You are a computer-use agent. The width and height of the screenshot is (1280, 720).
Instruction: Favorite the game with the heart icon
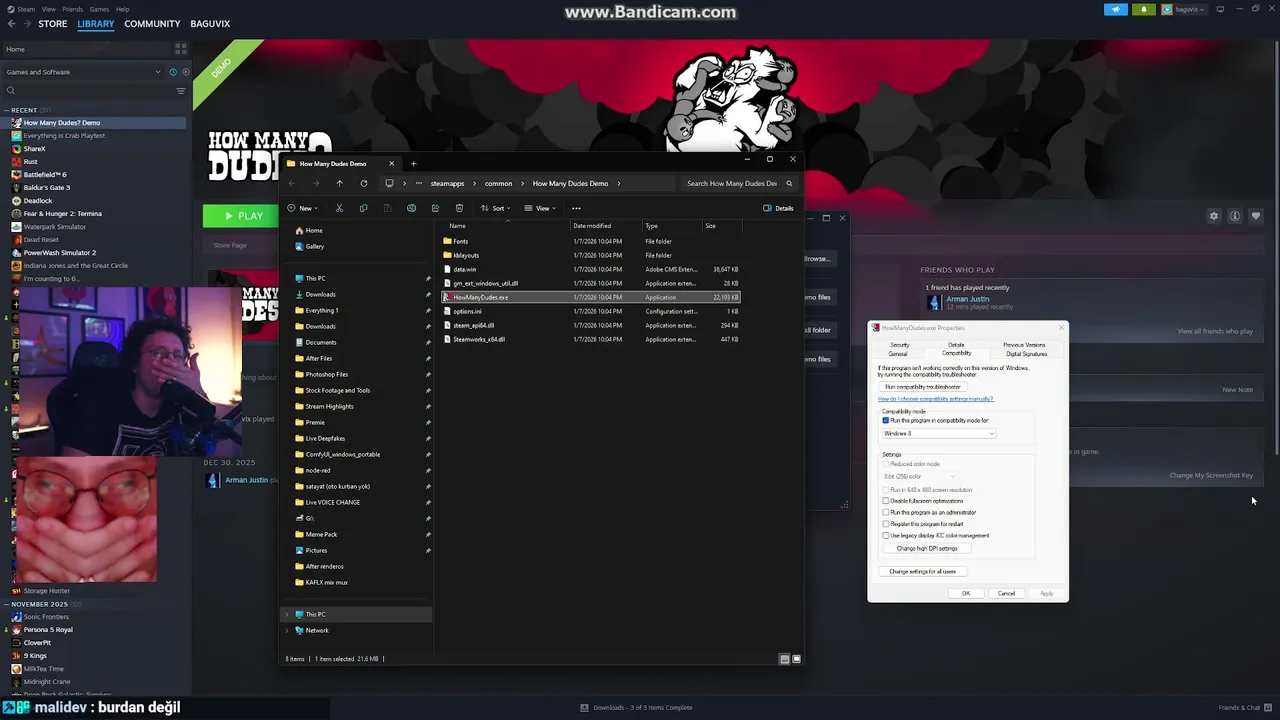pyautogui.click(x=1256, y=216)
